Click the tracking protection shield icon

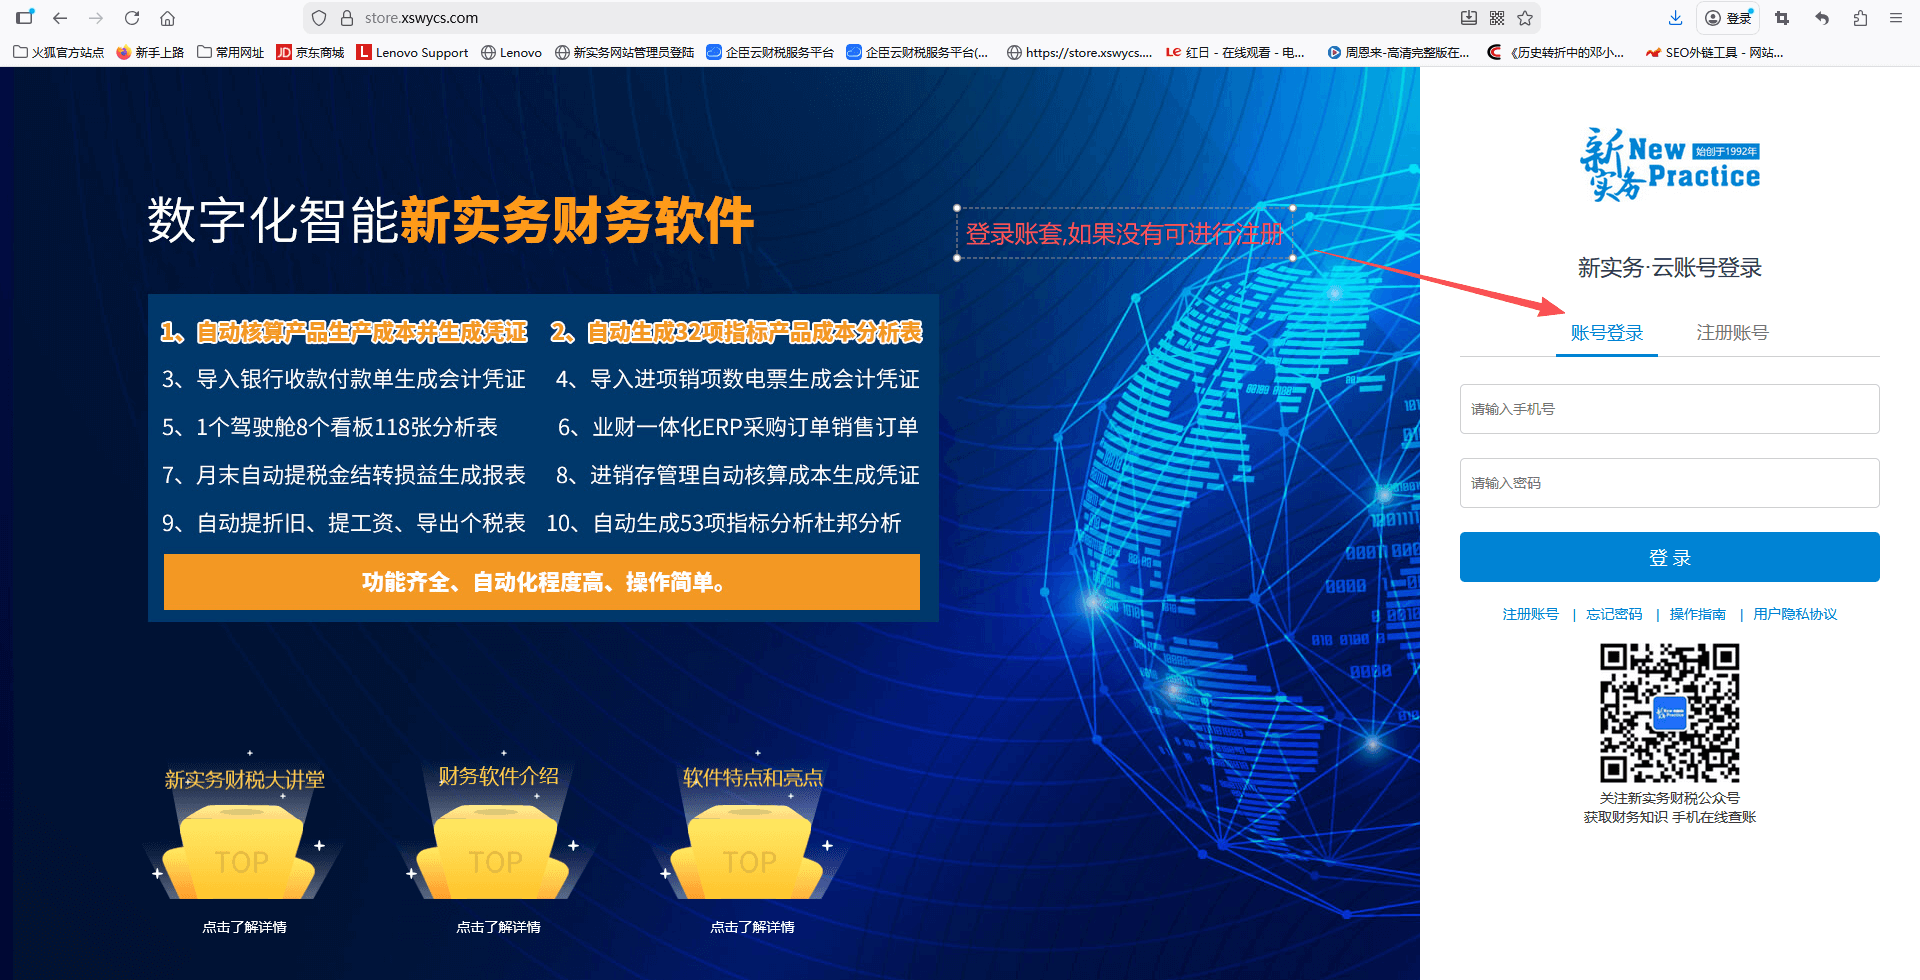pos(319,18)
